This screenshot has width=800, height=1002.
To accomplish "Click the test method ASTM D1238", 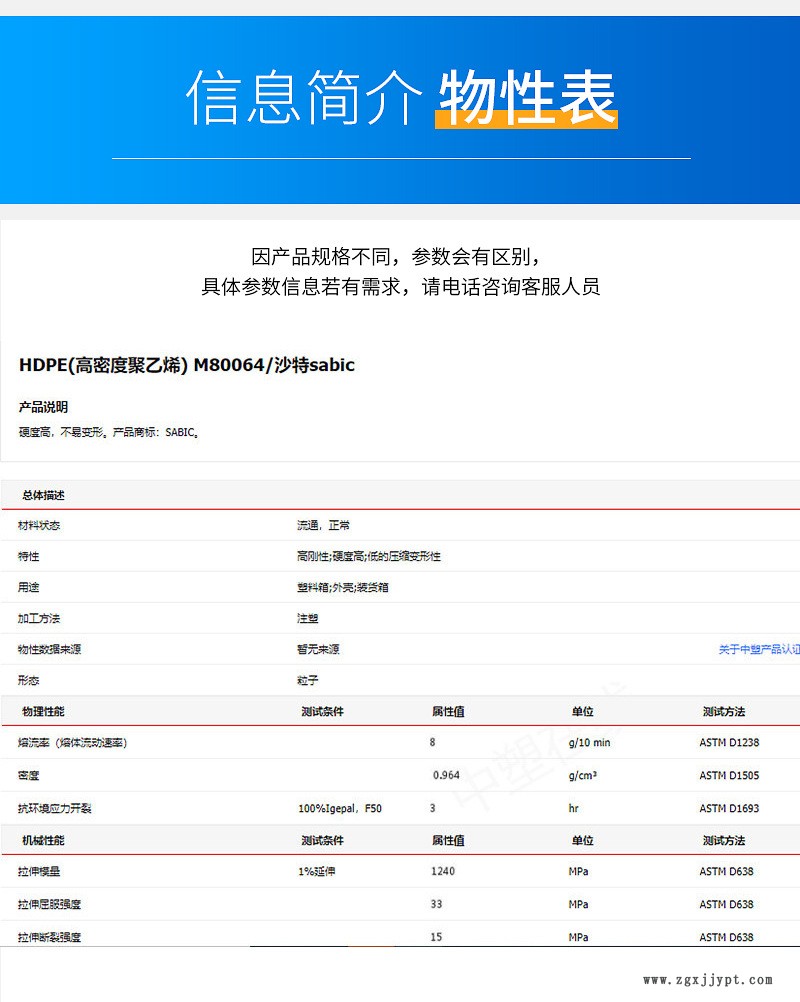I will coord(729,743).
